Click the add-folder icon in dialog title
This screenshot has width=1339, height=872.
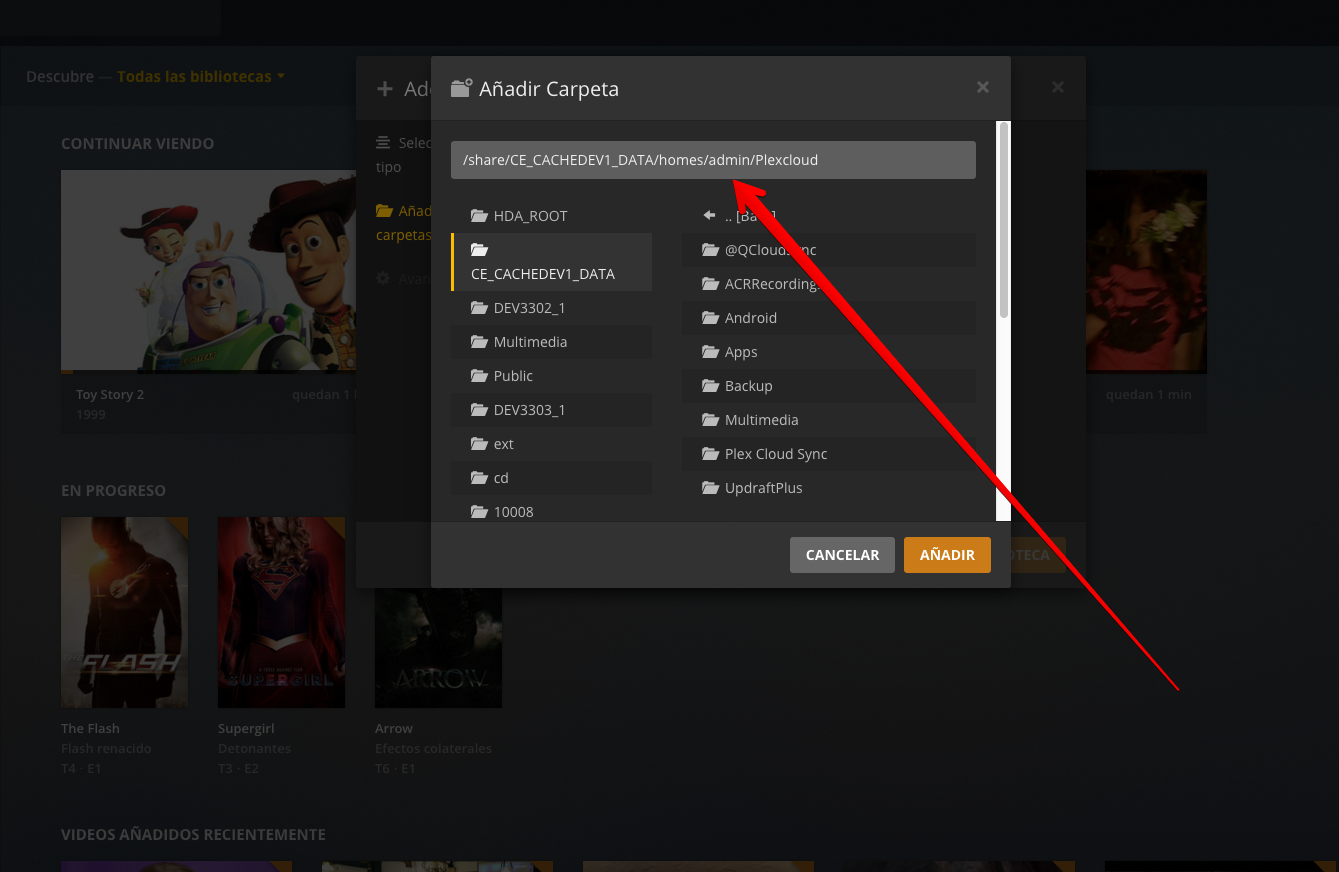461,88
